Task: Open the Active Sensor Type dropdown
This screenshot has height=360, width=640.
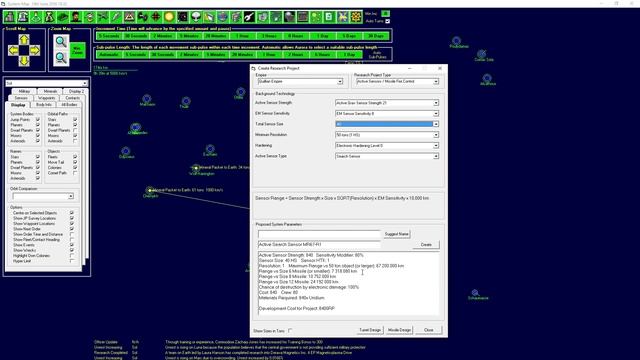Action: pyautogui.click(x=436, y=156)
